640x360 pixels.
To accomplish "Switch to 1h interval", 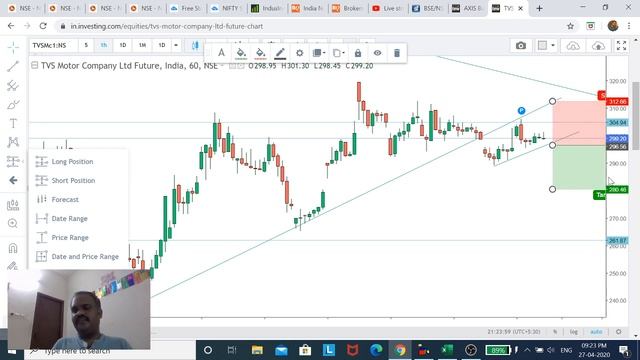I will 104,45.
